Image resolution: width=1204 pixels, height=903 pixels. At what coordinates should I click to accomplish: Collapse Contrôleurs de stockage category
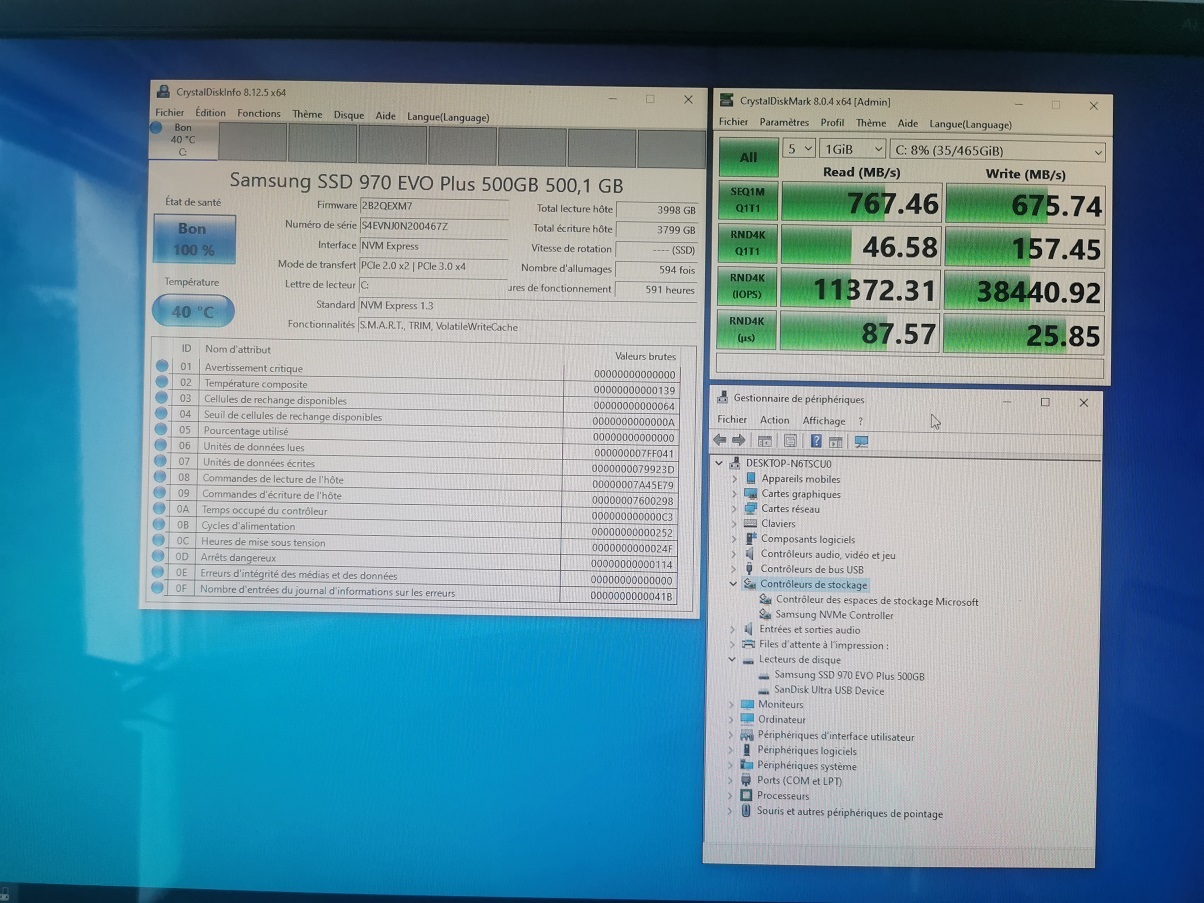point(733,585)
